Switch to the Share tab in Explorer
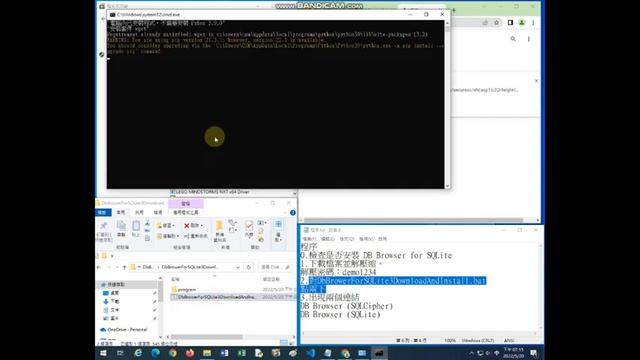 [139, 213]
